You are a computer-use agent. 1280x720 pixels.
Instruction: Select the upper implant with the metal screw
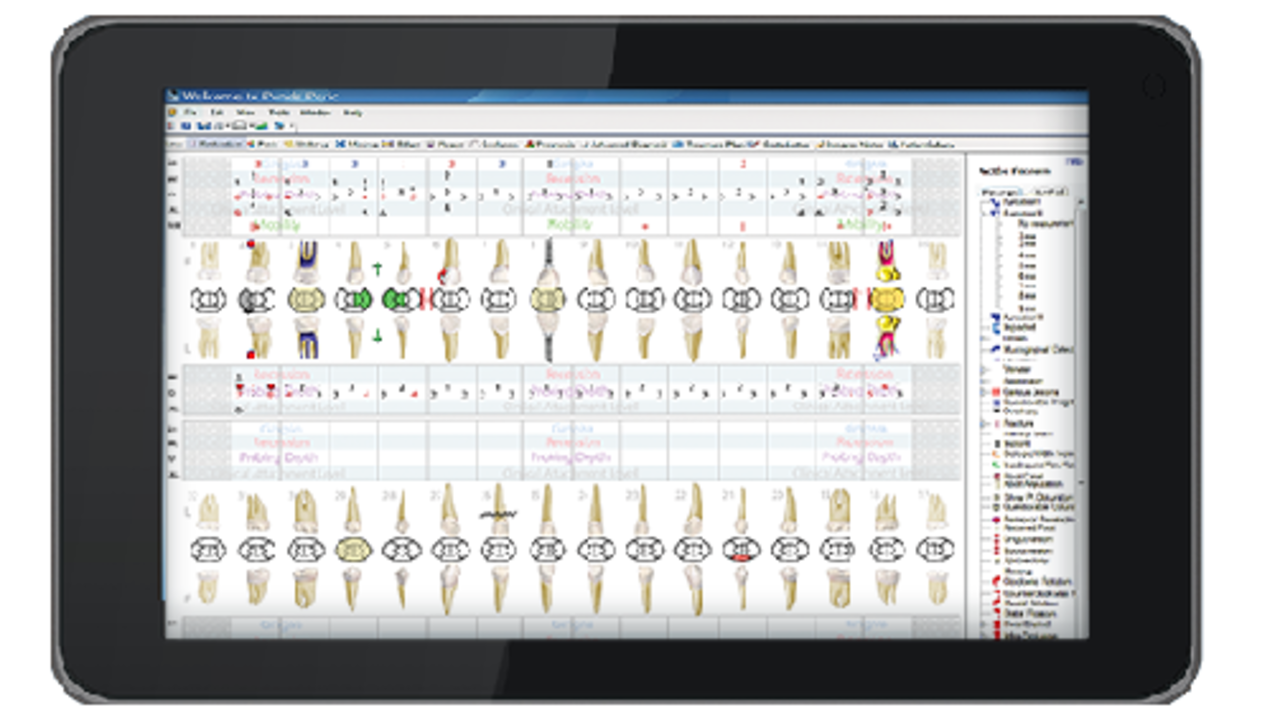547,262
